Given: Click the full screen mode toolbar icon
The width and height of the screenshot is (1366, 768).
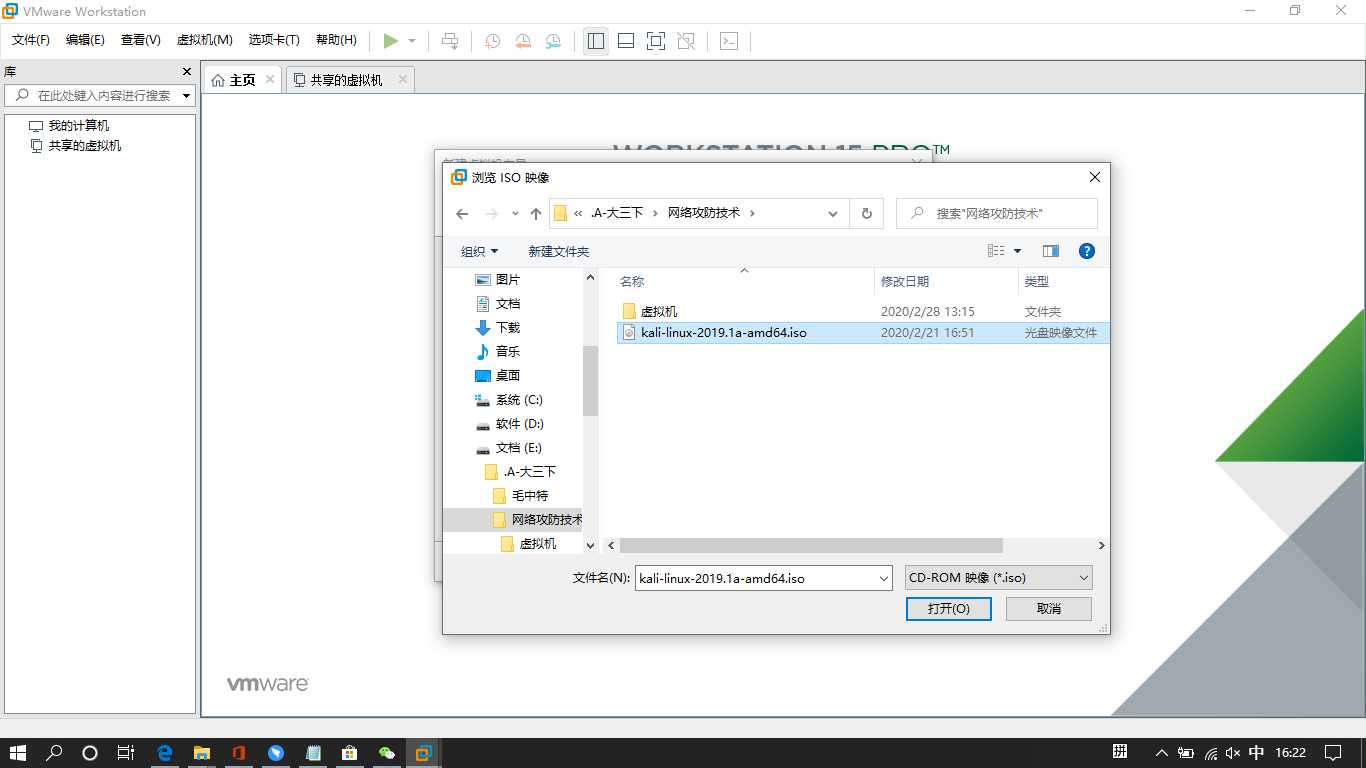Looking at the screenshot, I should coord(656,41).
